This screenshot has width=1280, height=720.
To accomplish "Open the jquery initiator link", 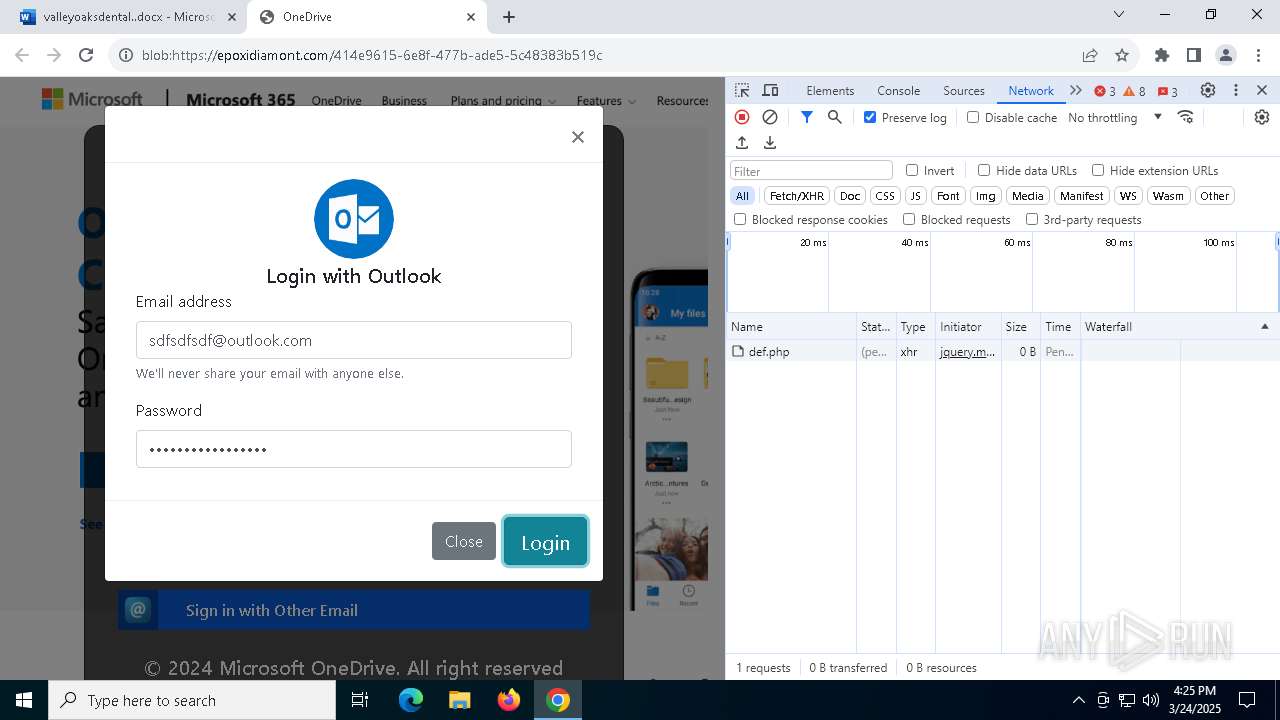I will tap(967, 352).
